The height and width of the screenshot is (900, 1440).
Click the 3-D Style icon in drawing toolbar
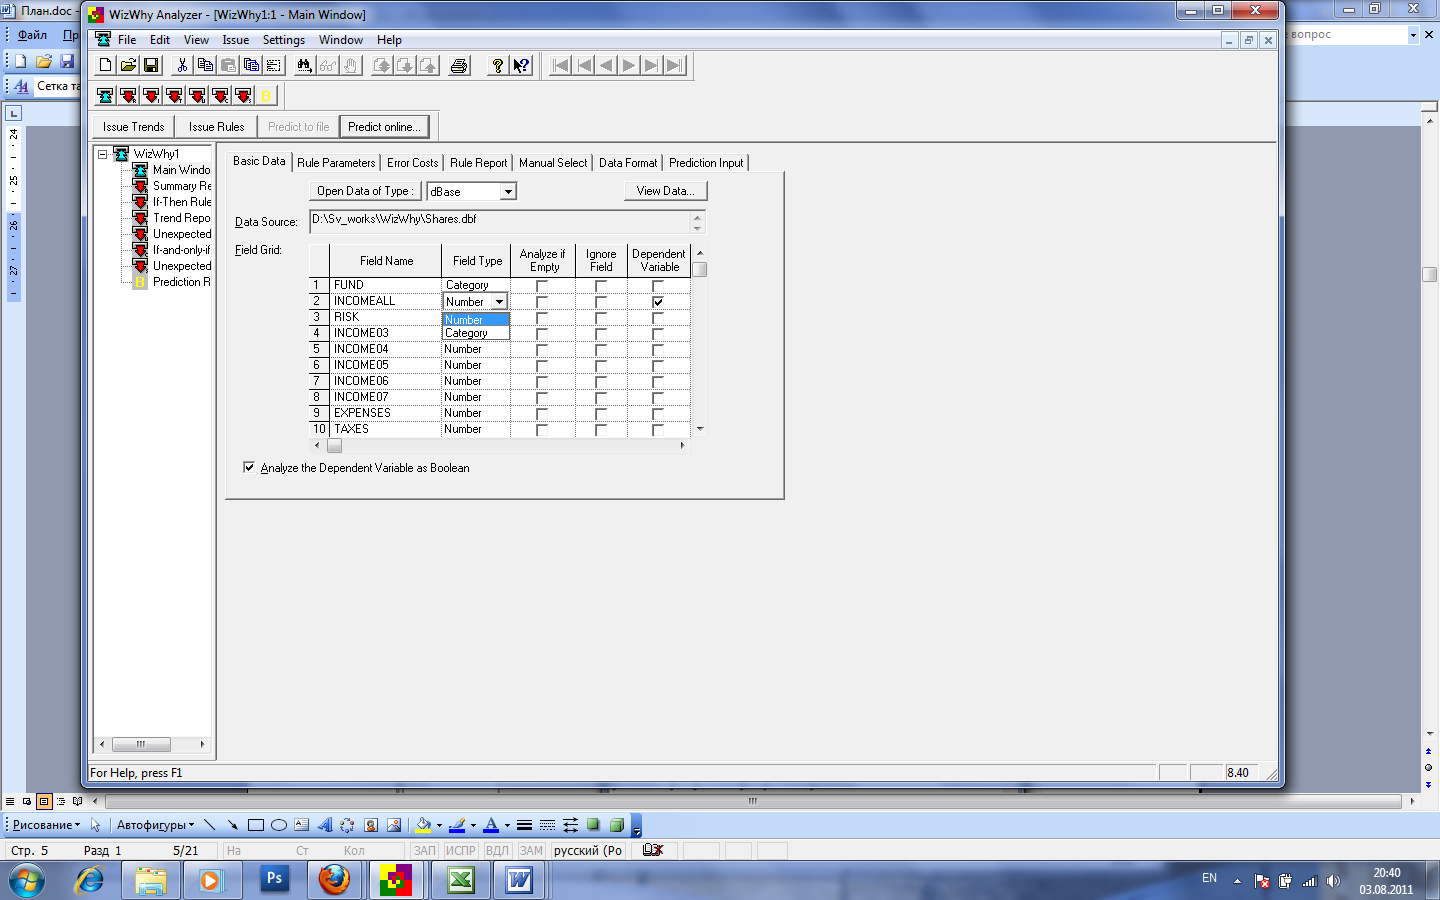[x=617, y=825]
